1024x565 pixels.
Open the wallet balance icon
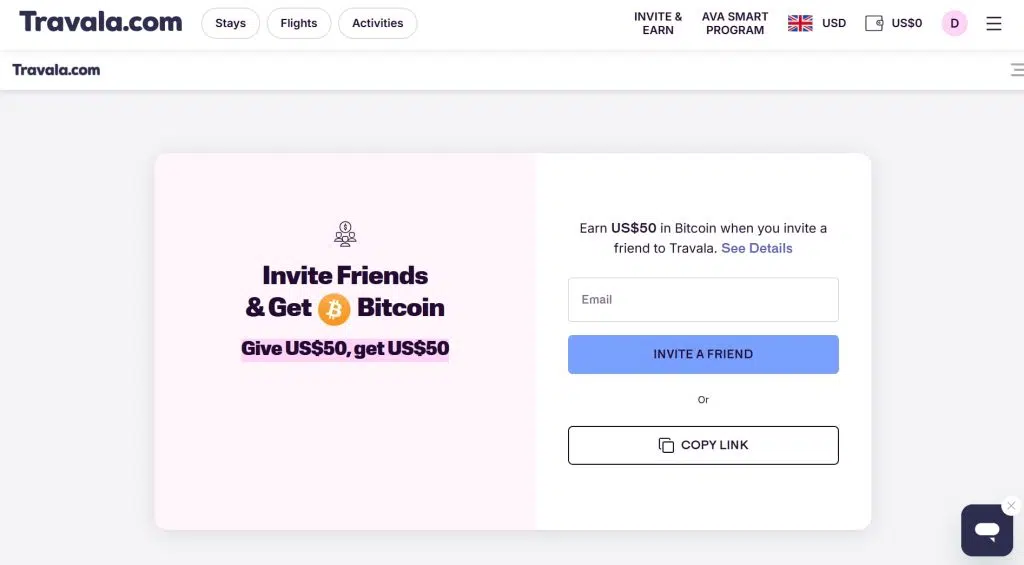[x=874, y=23]
